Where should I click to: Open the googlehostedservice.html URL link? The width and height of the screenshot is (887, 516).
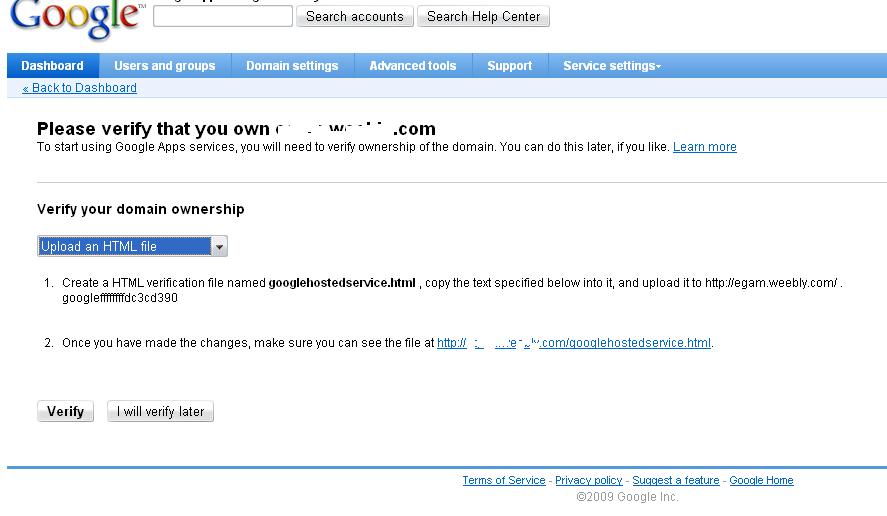click(x=574, y=343)
